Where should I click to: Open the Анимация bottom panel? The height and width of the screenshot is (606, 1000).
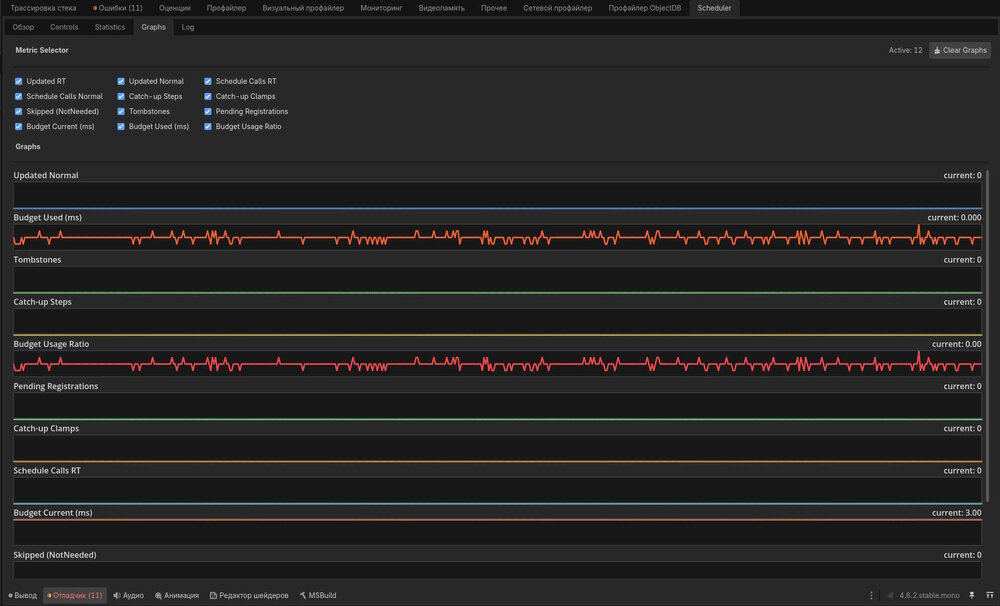point(177,595)
